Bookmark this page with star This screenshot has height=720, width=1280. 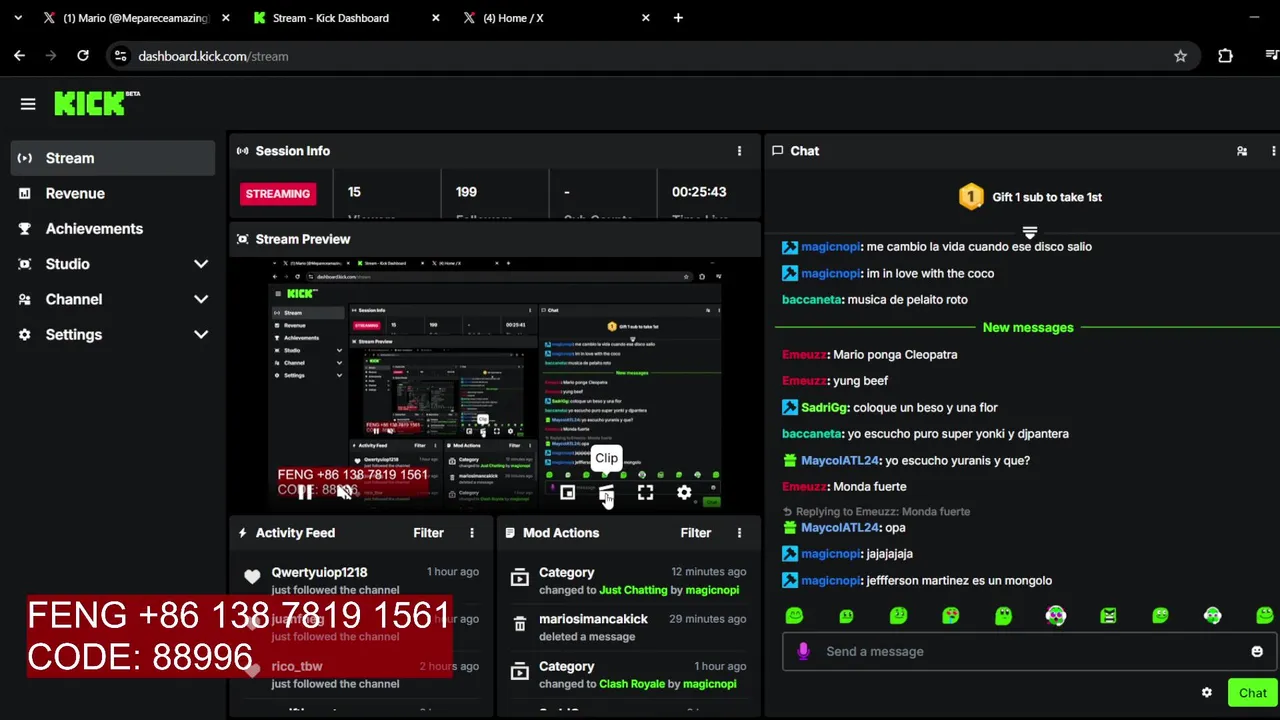point(1180,56)
